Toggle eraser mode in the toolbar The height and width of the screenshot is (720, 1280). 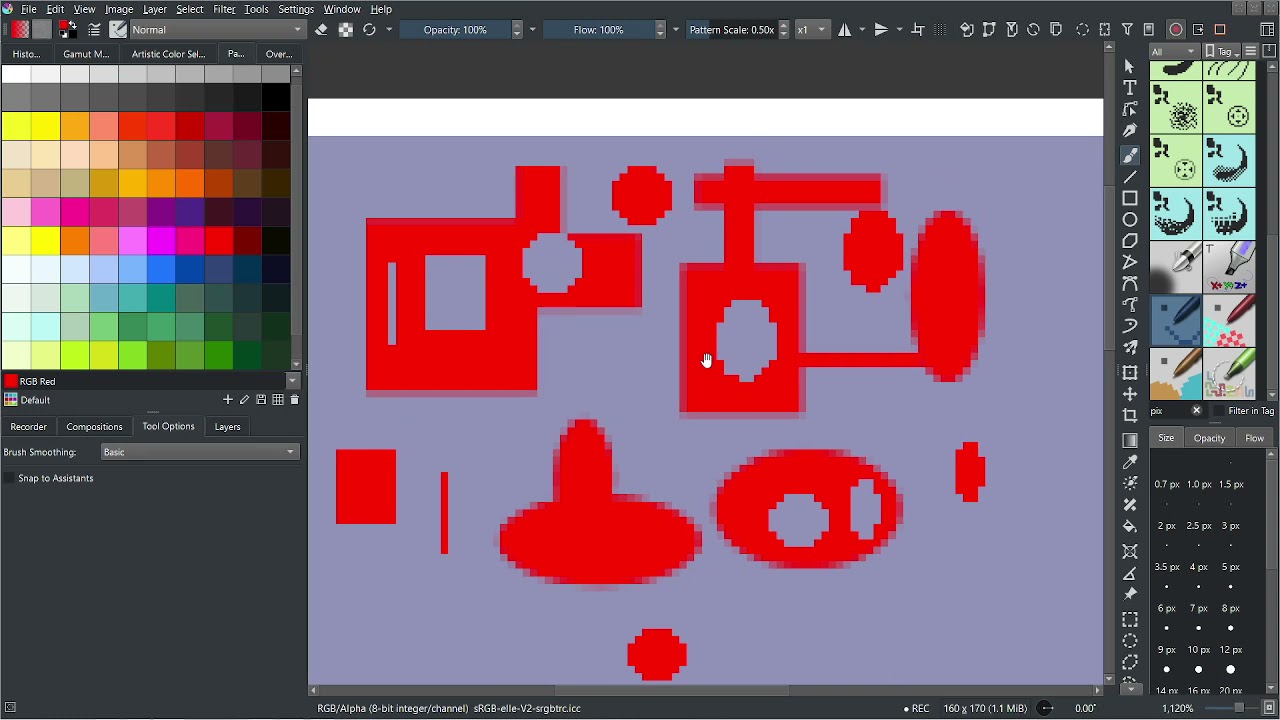pos(321,30)
